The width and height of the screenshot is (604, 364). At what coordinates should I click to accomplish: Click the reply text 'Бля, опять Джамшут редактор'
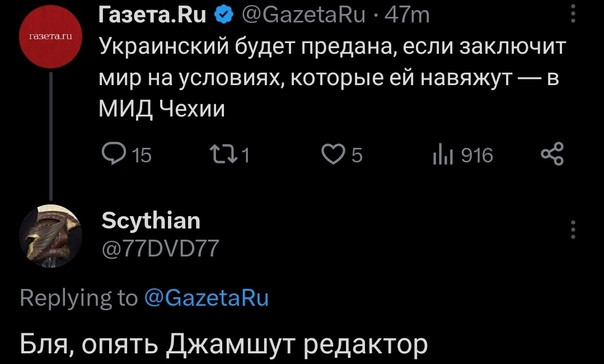224,344
